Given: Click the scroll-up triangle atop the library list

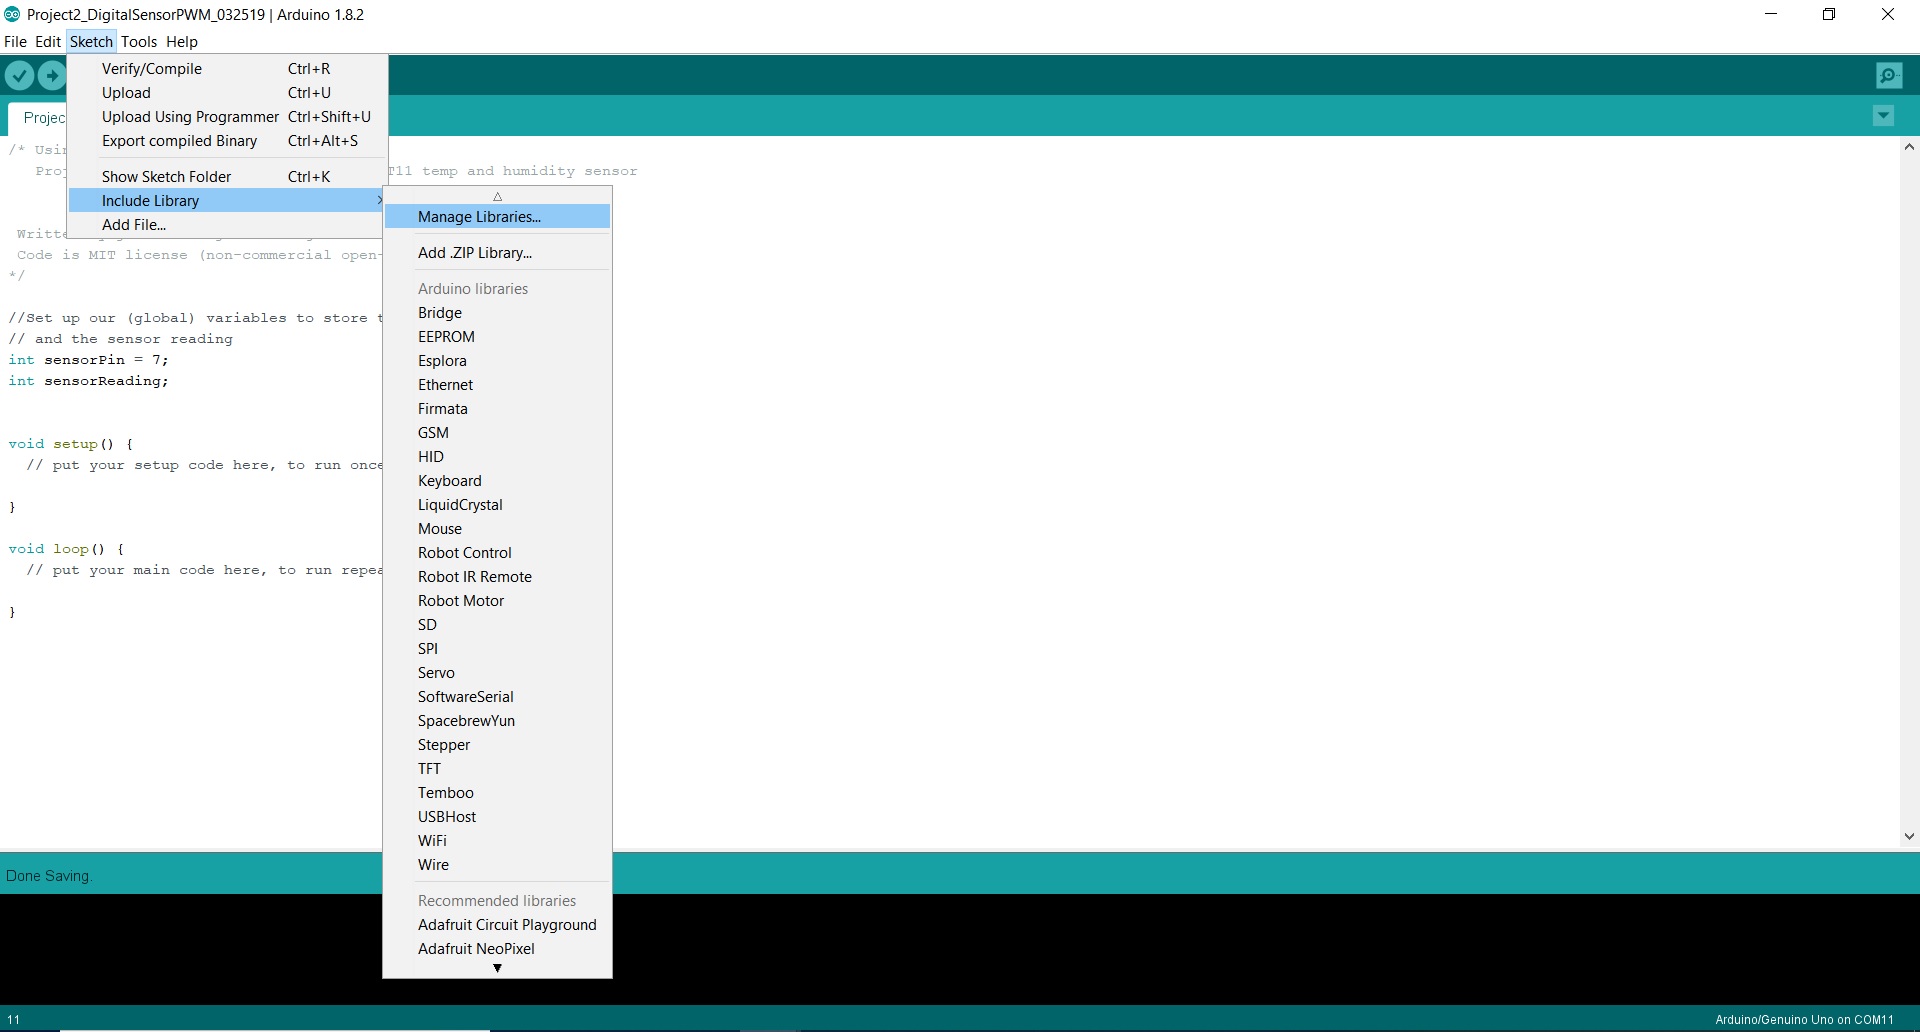Looking at the screenshot, I should pos(497,196).
